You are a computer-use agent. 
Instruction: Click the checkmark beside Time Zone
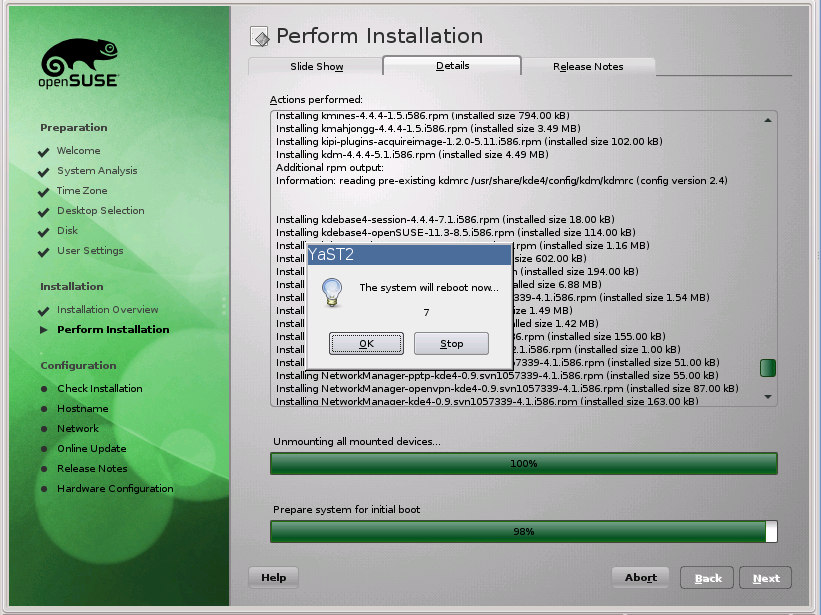(43, 192)
